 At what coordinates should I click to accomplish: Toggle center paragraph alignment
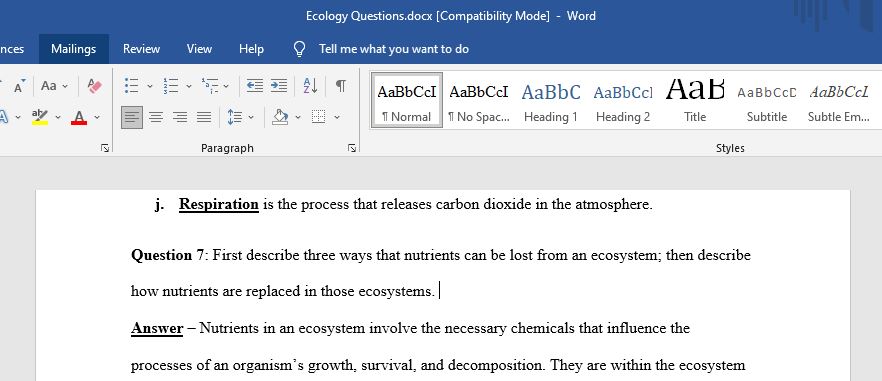click(156, 117)
